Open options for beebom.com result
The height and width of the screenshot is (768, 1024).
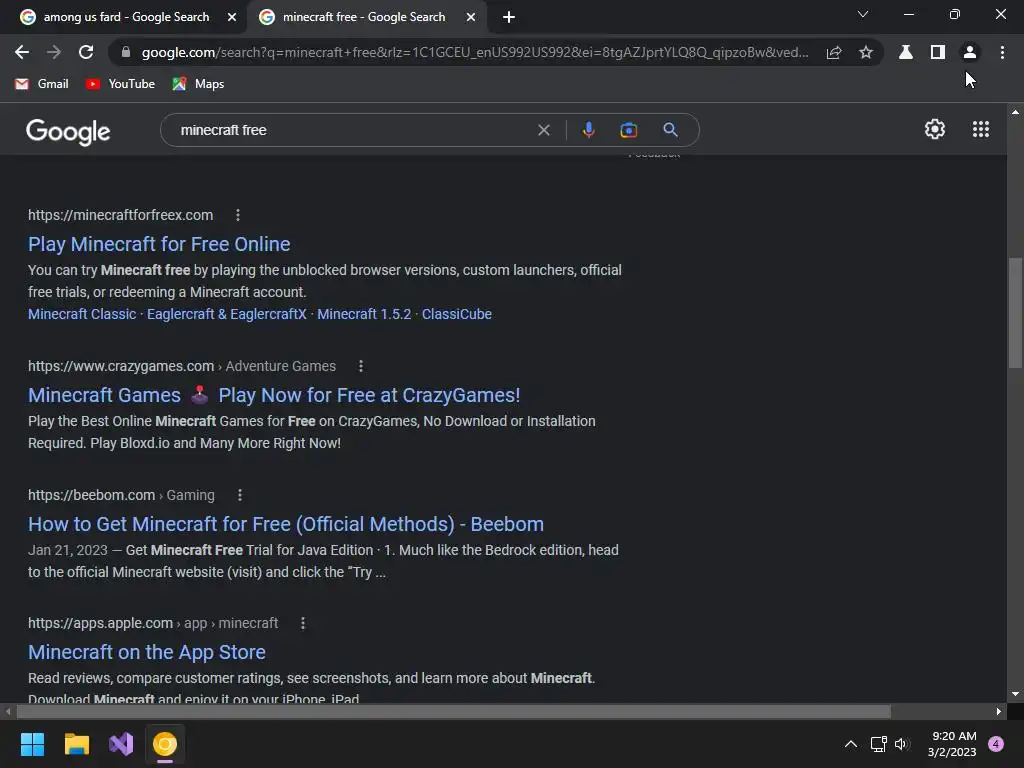pyautogui.click(x=240, y=495)
